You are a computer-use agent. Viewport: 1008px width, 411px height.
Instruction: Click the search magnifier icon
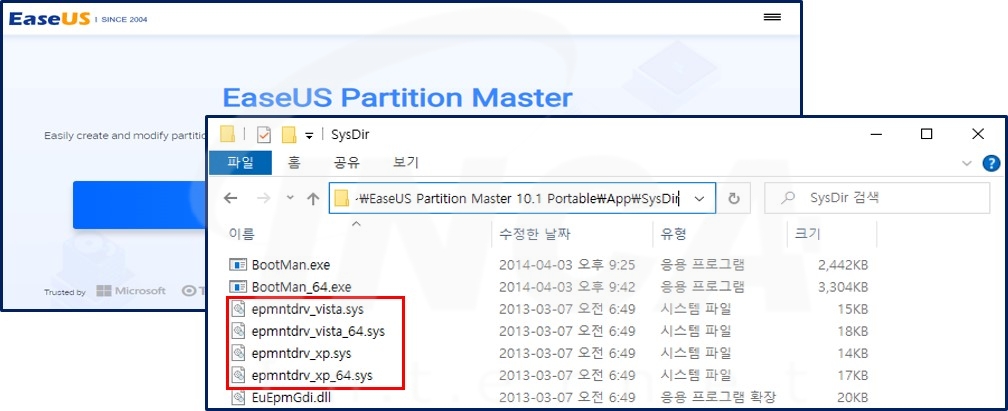tap(790, 198)
